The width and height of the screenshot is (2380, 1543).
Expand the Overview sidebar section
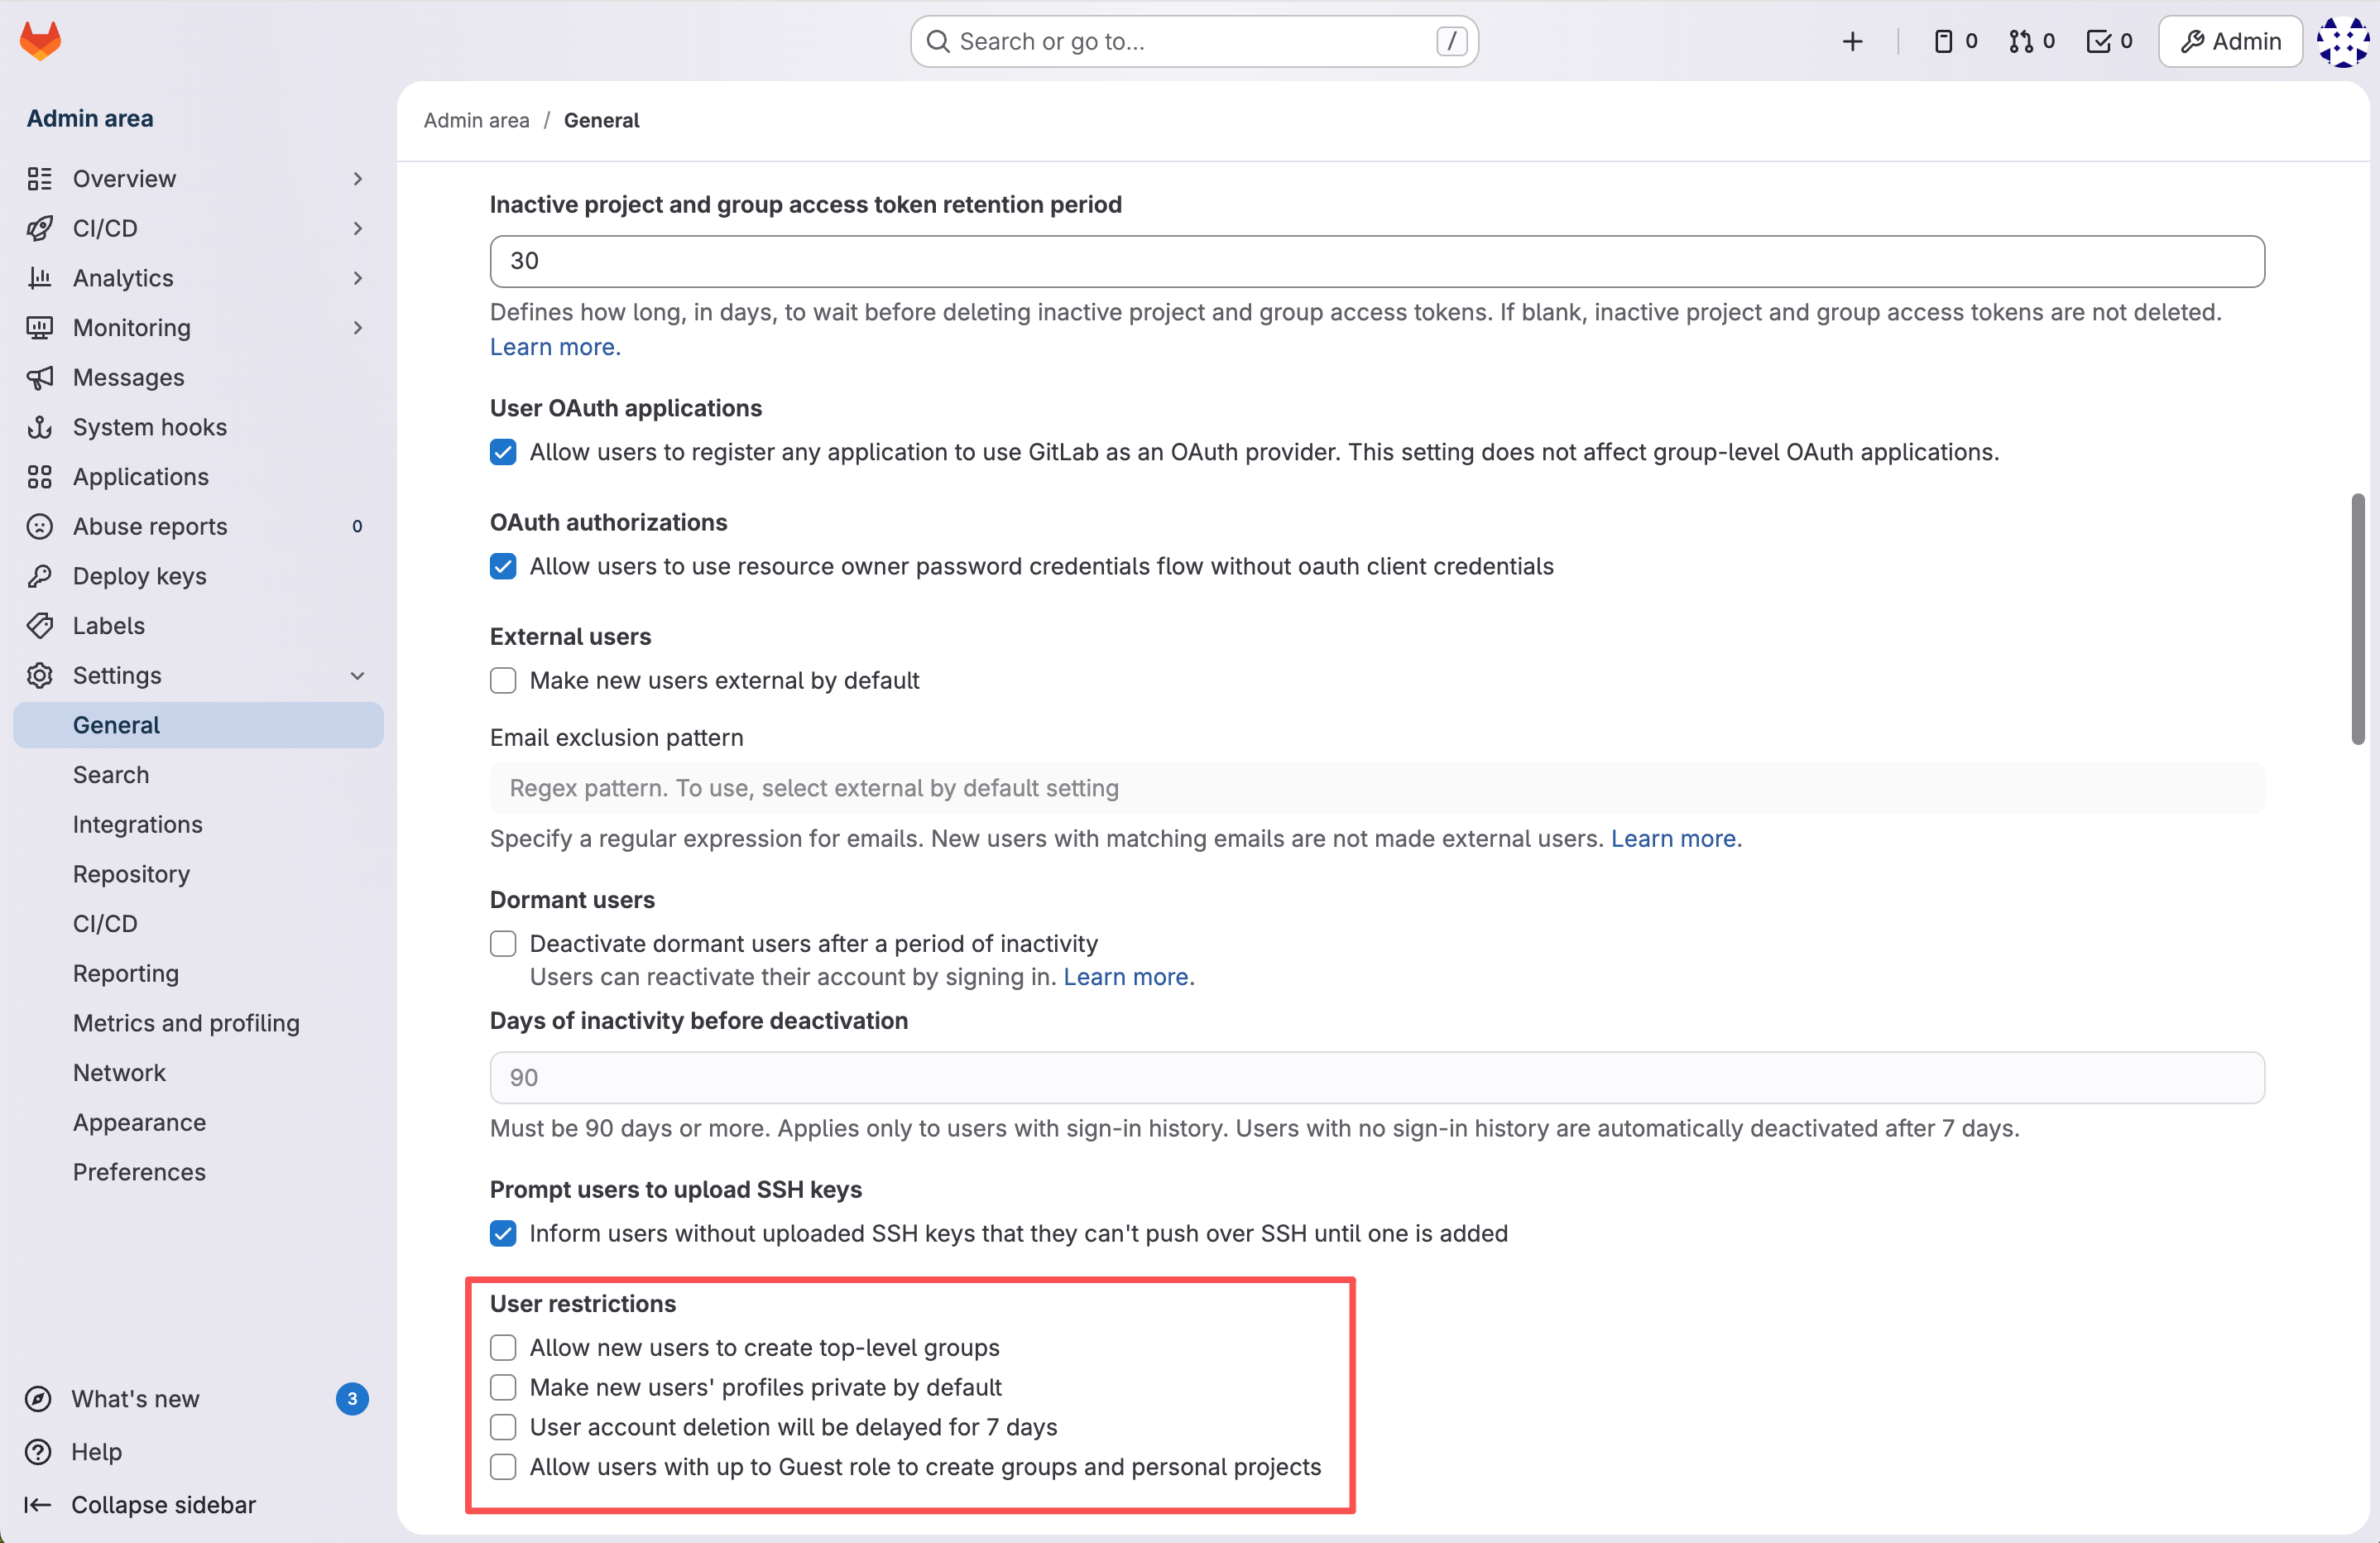click(x=357, y=178)
